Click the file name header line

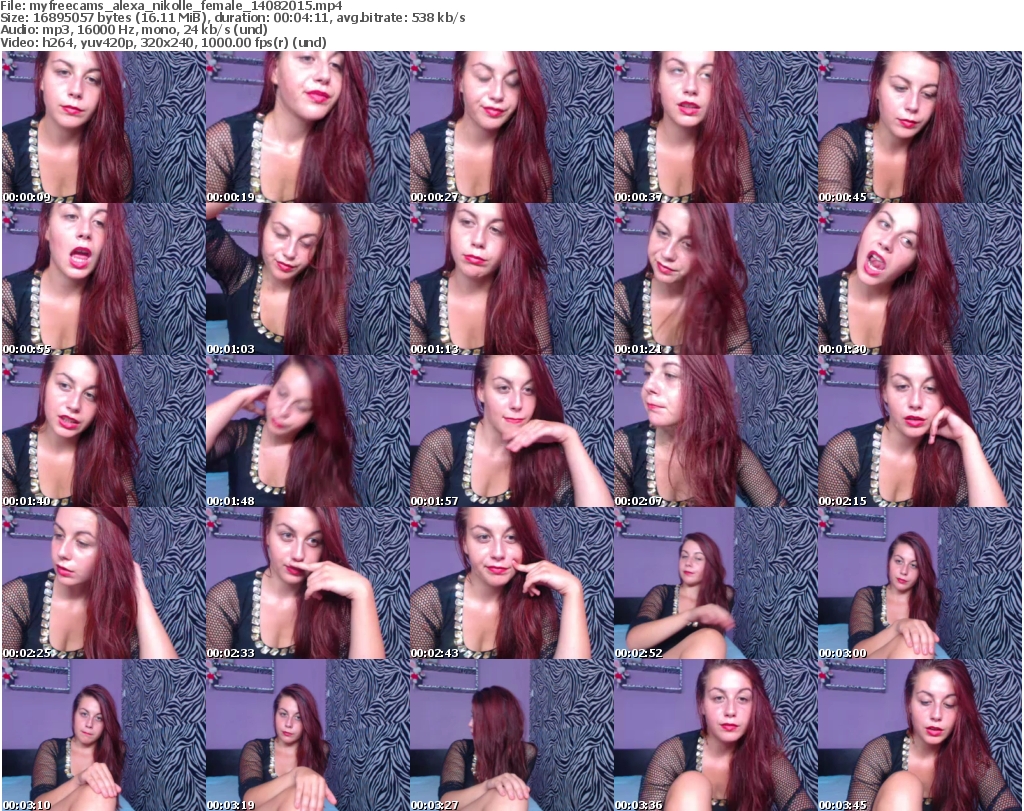171,6
